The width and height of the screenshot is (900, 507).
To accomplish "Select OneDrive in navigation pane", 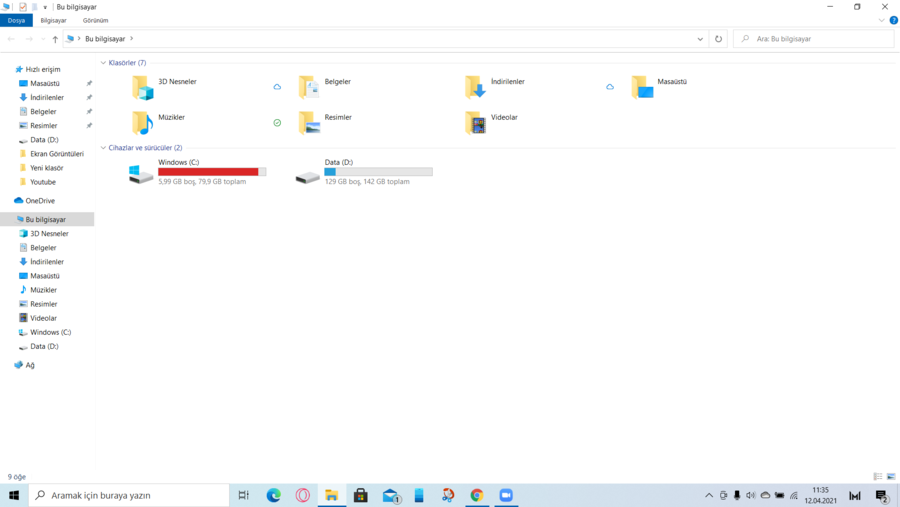I will [40, 200].
